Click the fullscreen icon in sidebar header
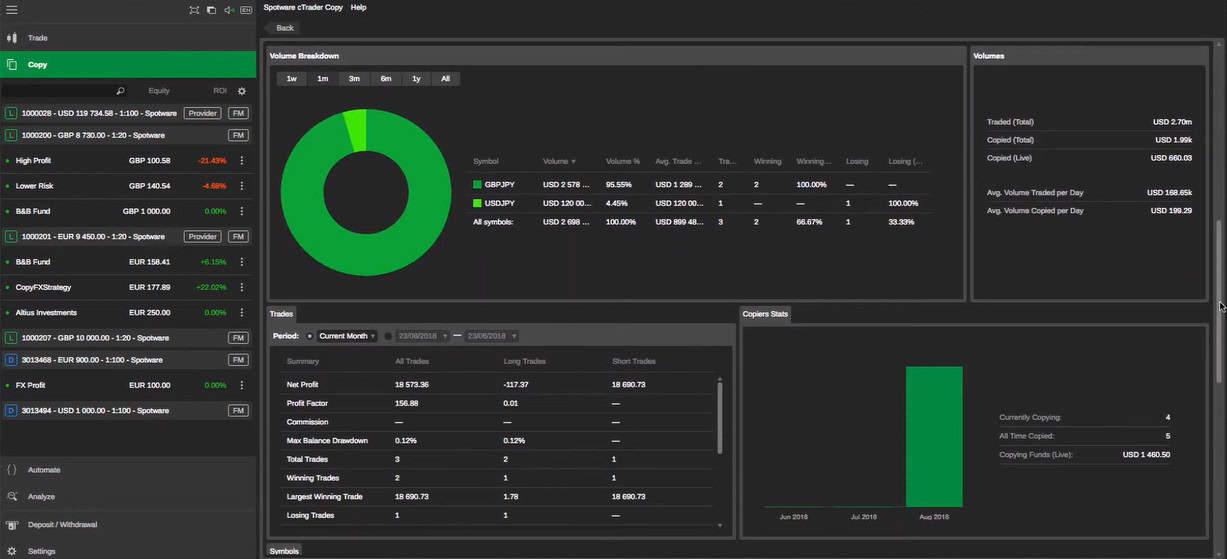This screenshot has width=1227, height=559. point(194,10)
